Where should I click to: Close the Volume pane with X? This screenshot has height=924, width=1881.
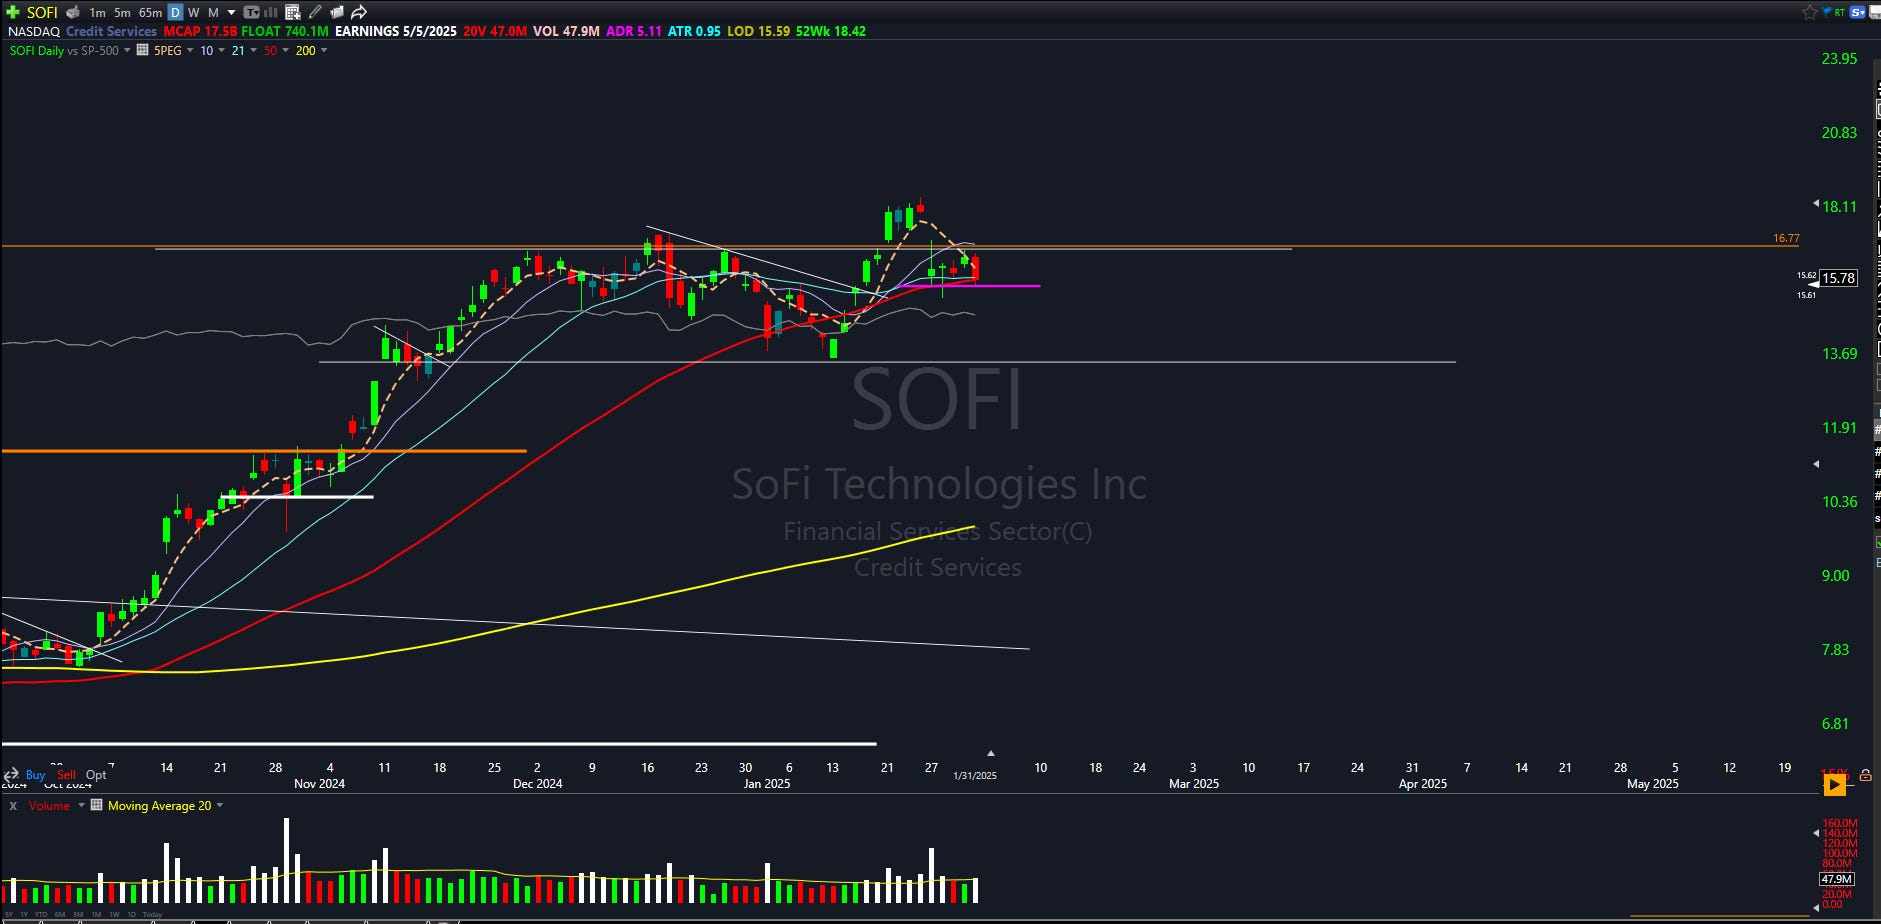click(x=13, y=806)
